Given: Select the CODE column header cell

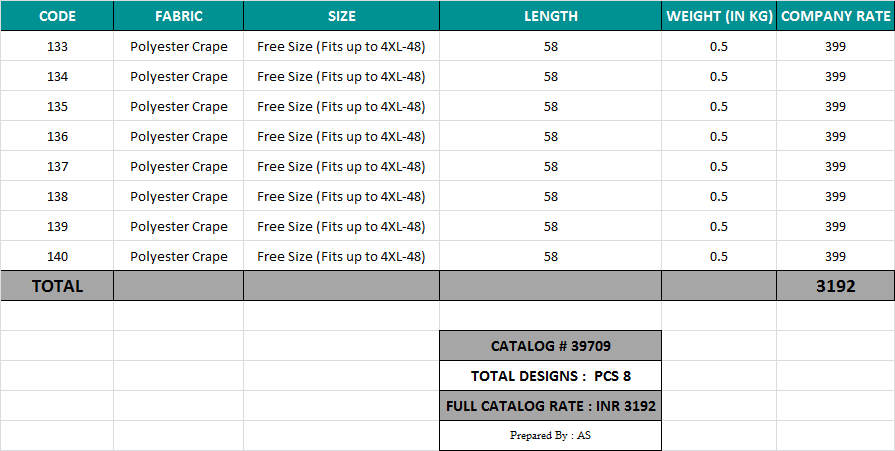Looking at the screenshot, I should pos(57,16).
